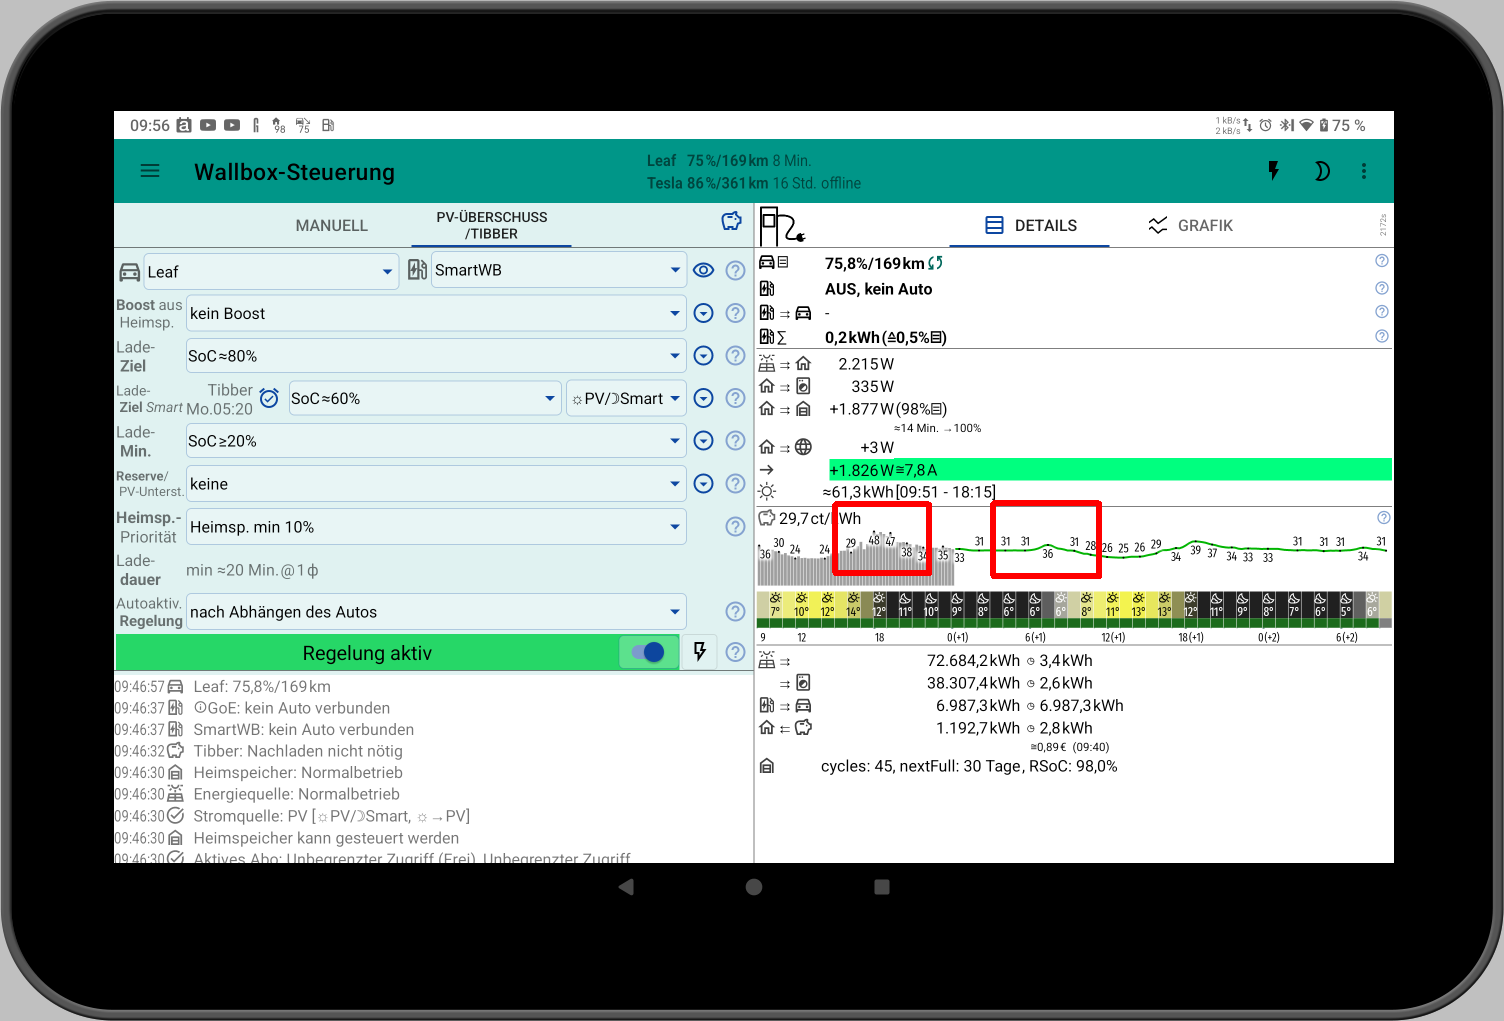Screen dimensions: 1504x1021
Task: Tap the lightning bolt beside Regelung aktiv
Action: tap(699, 652)
